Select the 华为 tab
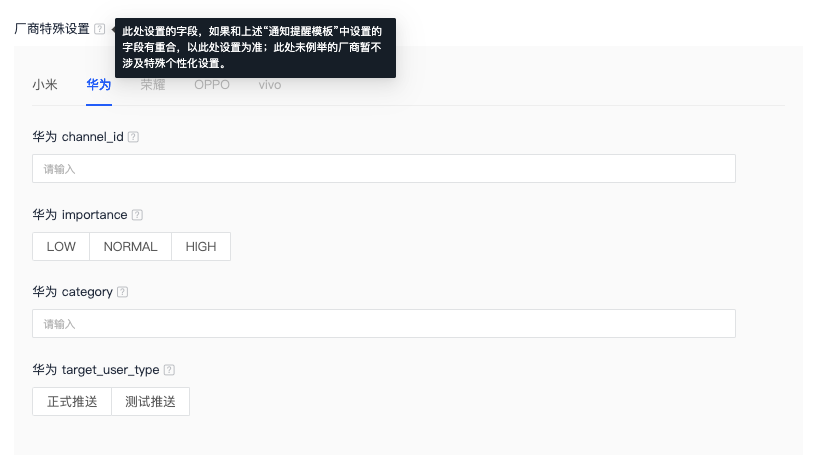826x473 pixels. [99, 85]
